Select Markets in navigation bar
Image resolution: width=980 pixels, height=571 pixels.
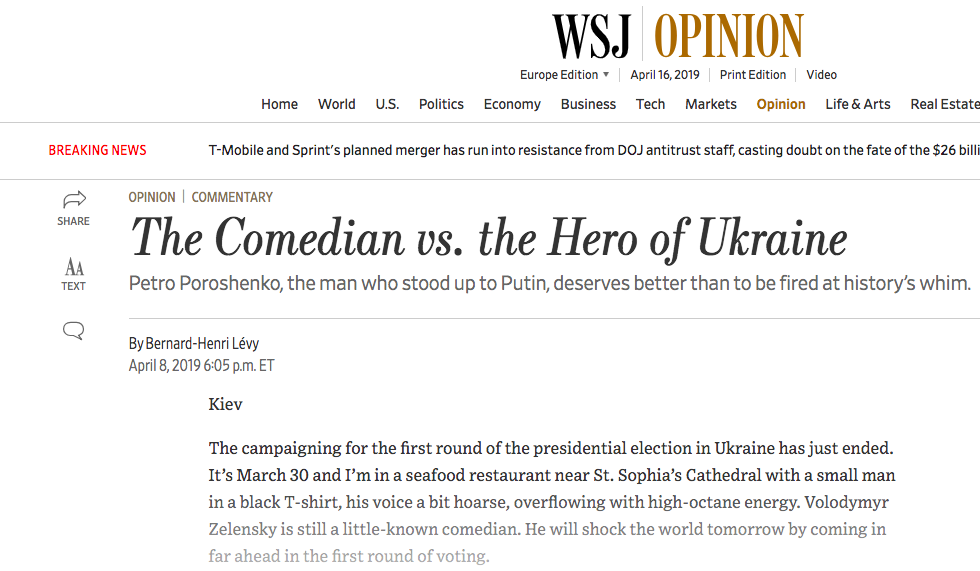pyautogui.click(x=711, y=104)
